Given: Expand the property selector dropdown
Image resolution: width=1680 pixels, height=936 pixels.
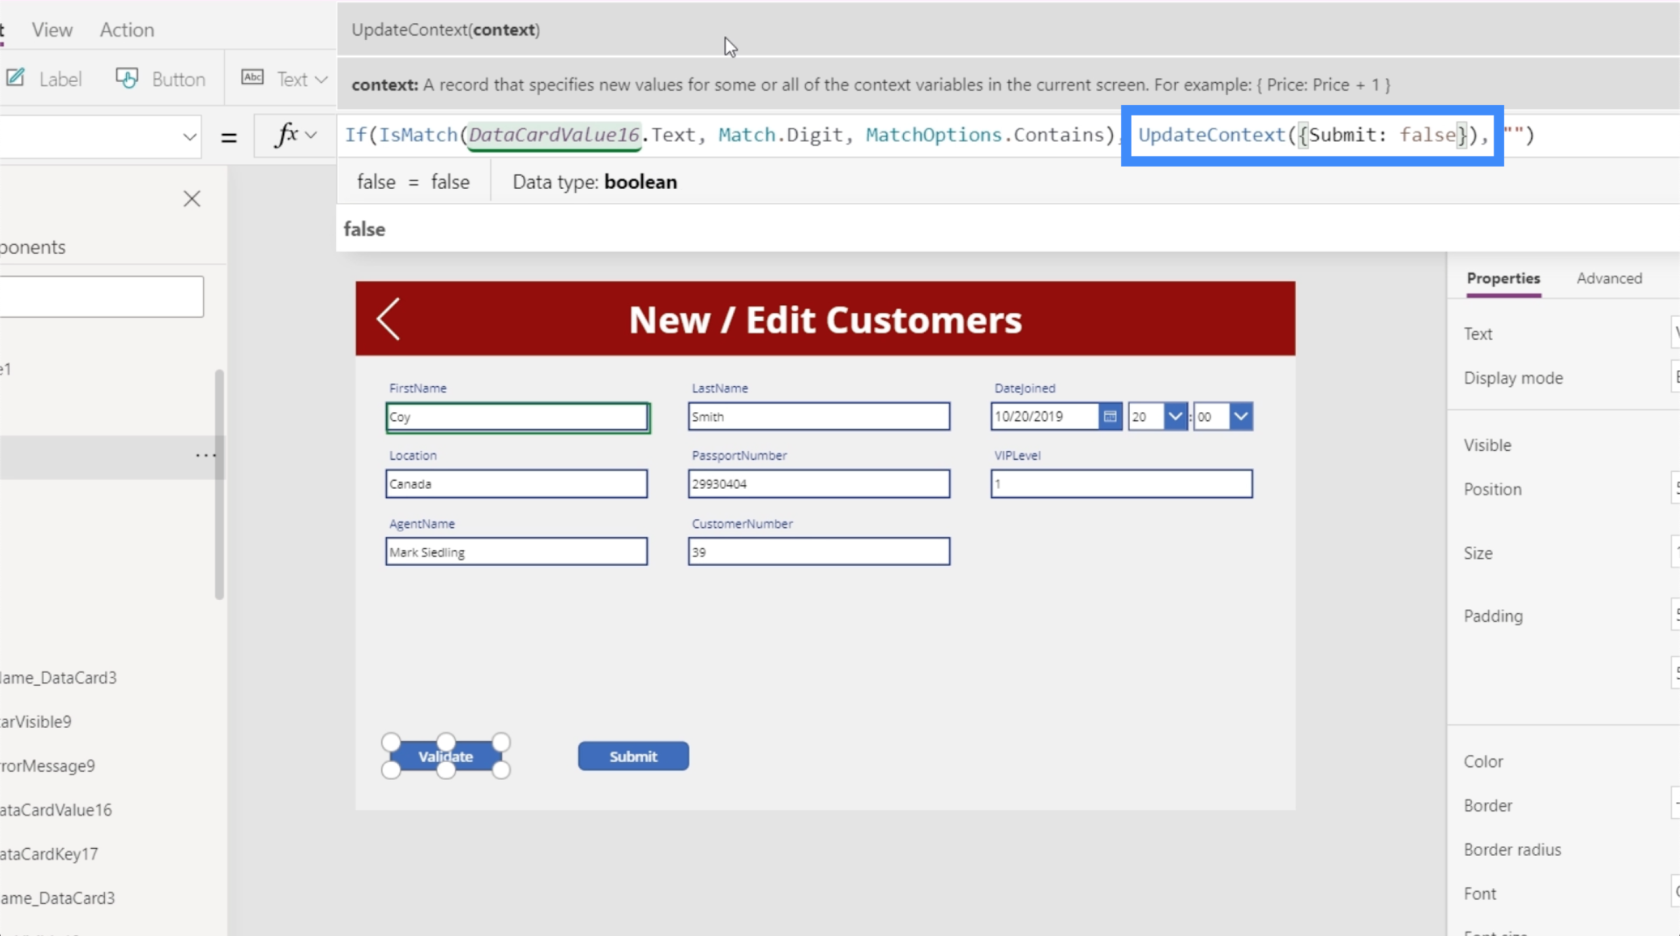Looking at the screenshot, I should pos(189,136).
